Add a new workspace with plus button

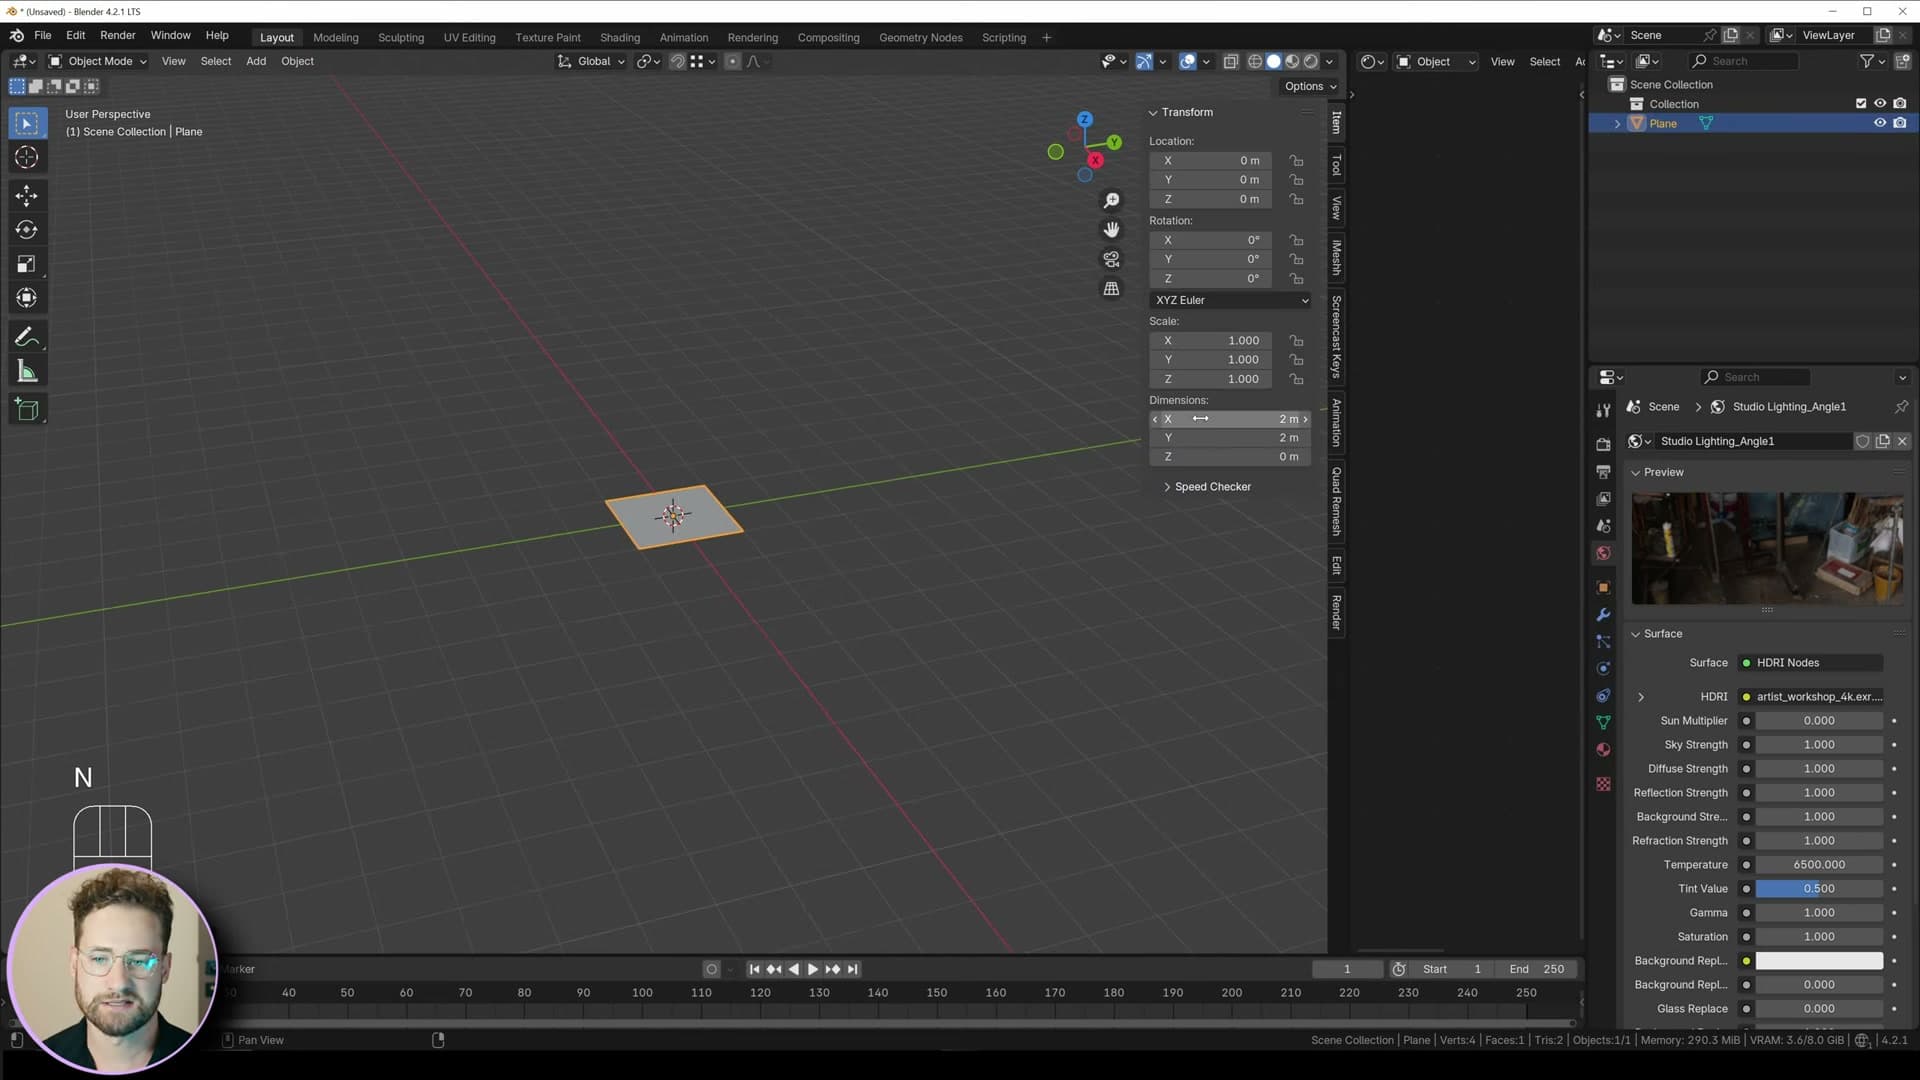pos(1047,38)
